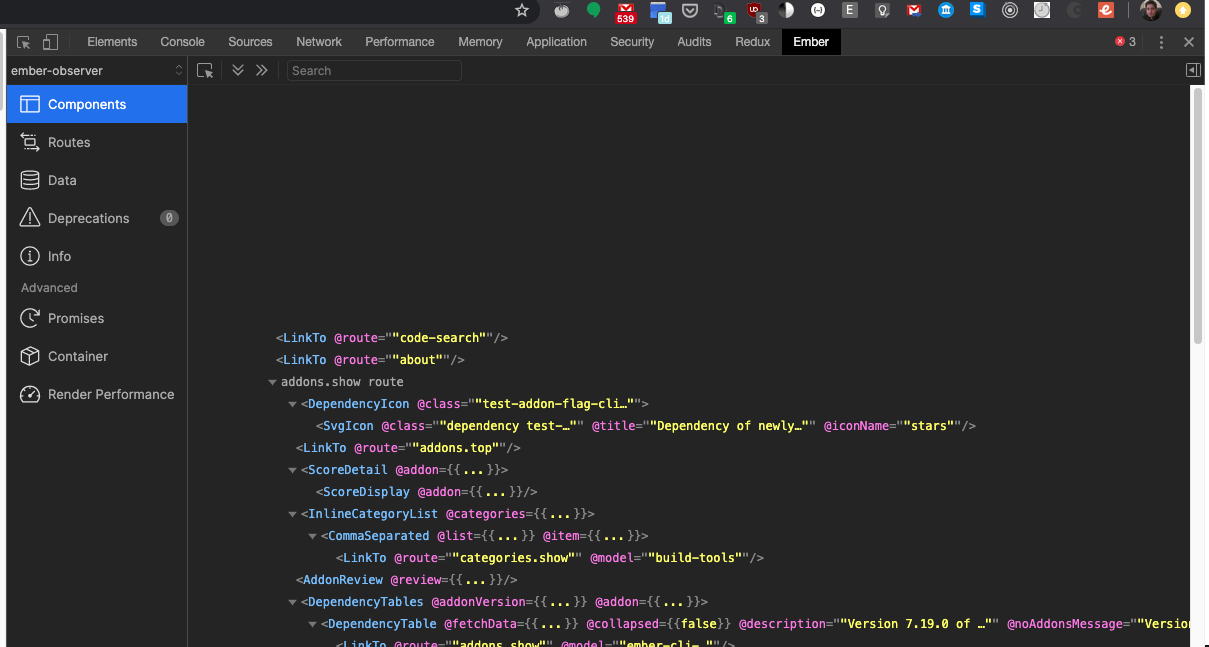Focus the component Search field
The image size is (1209, 647).
[x=374, y=70]
